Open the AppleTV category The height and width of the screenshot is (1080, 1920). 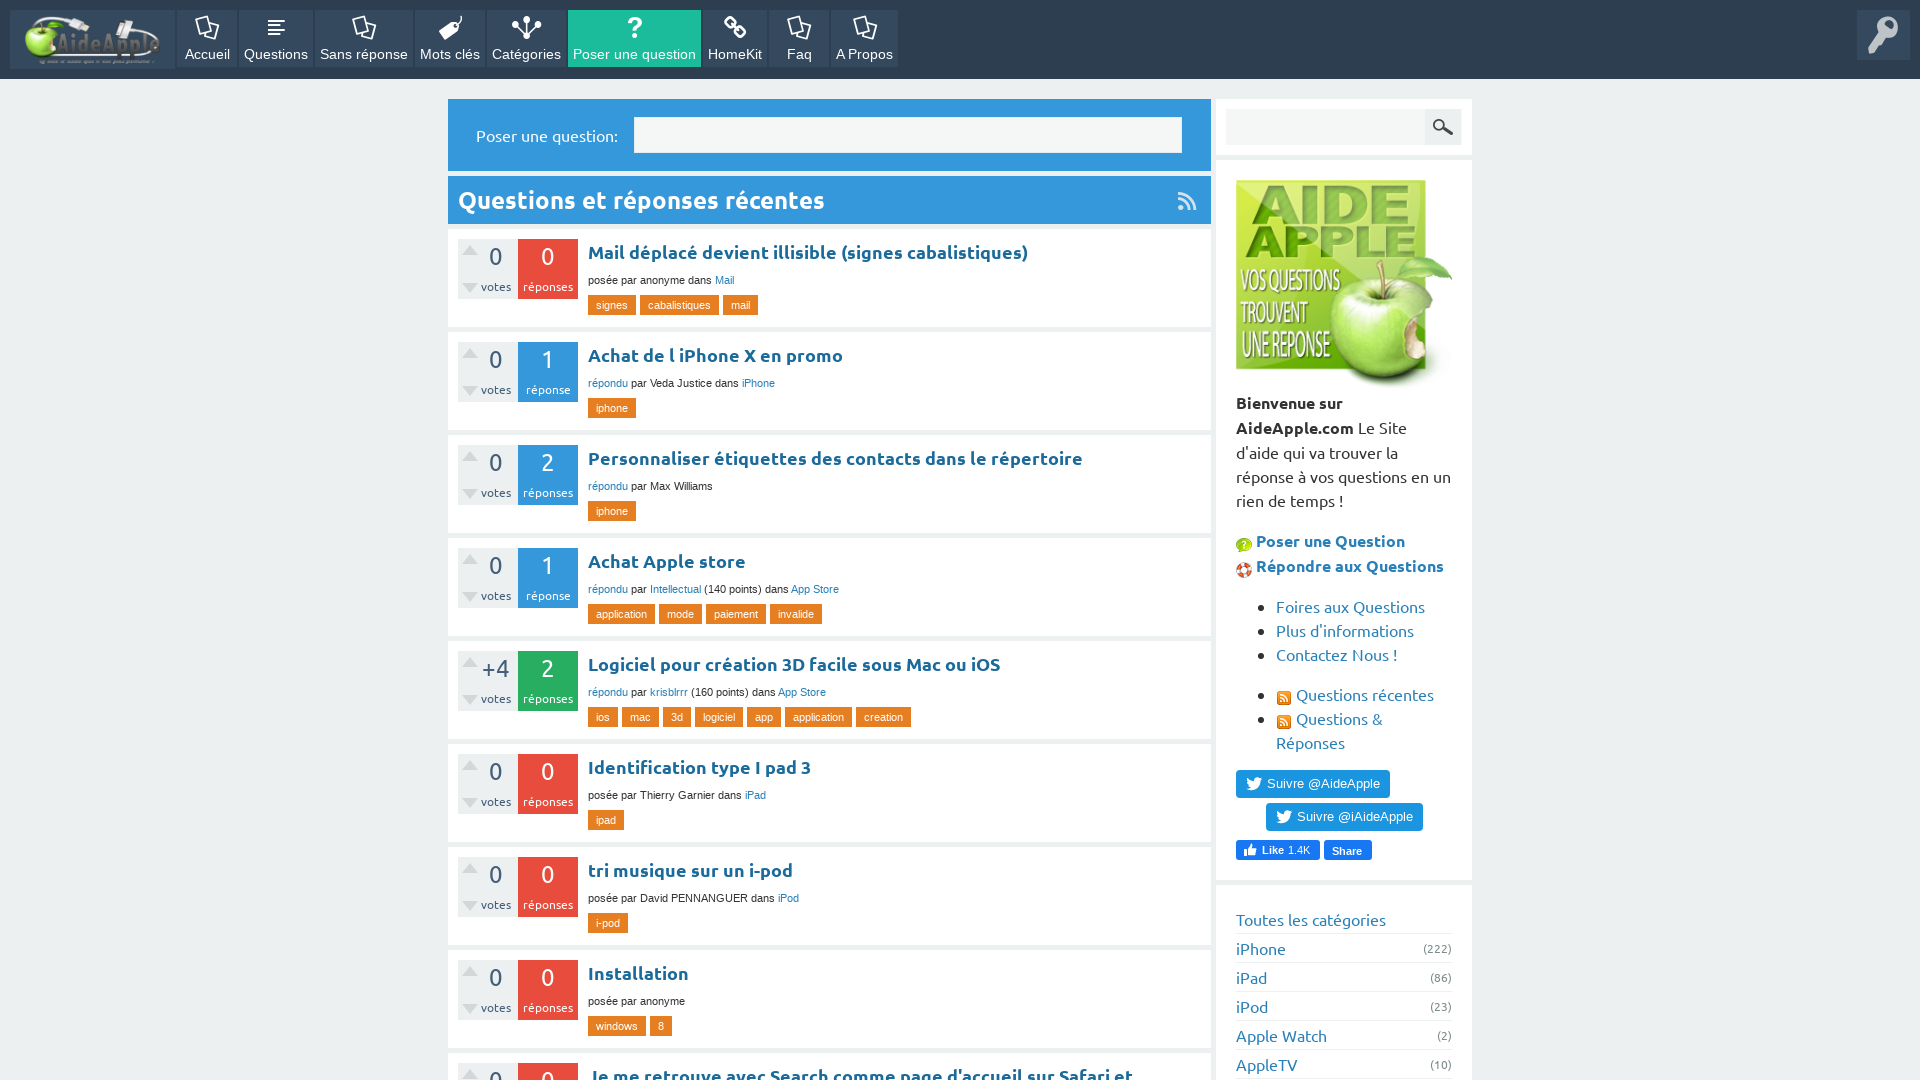point(1267,1065)
